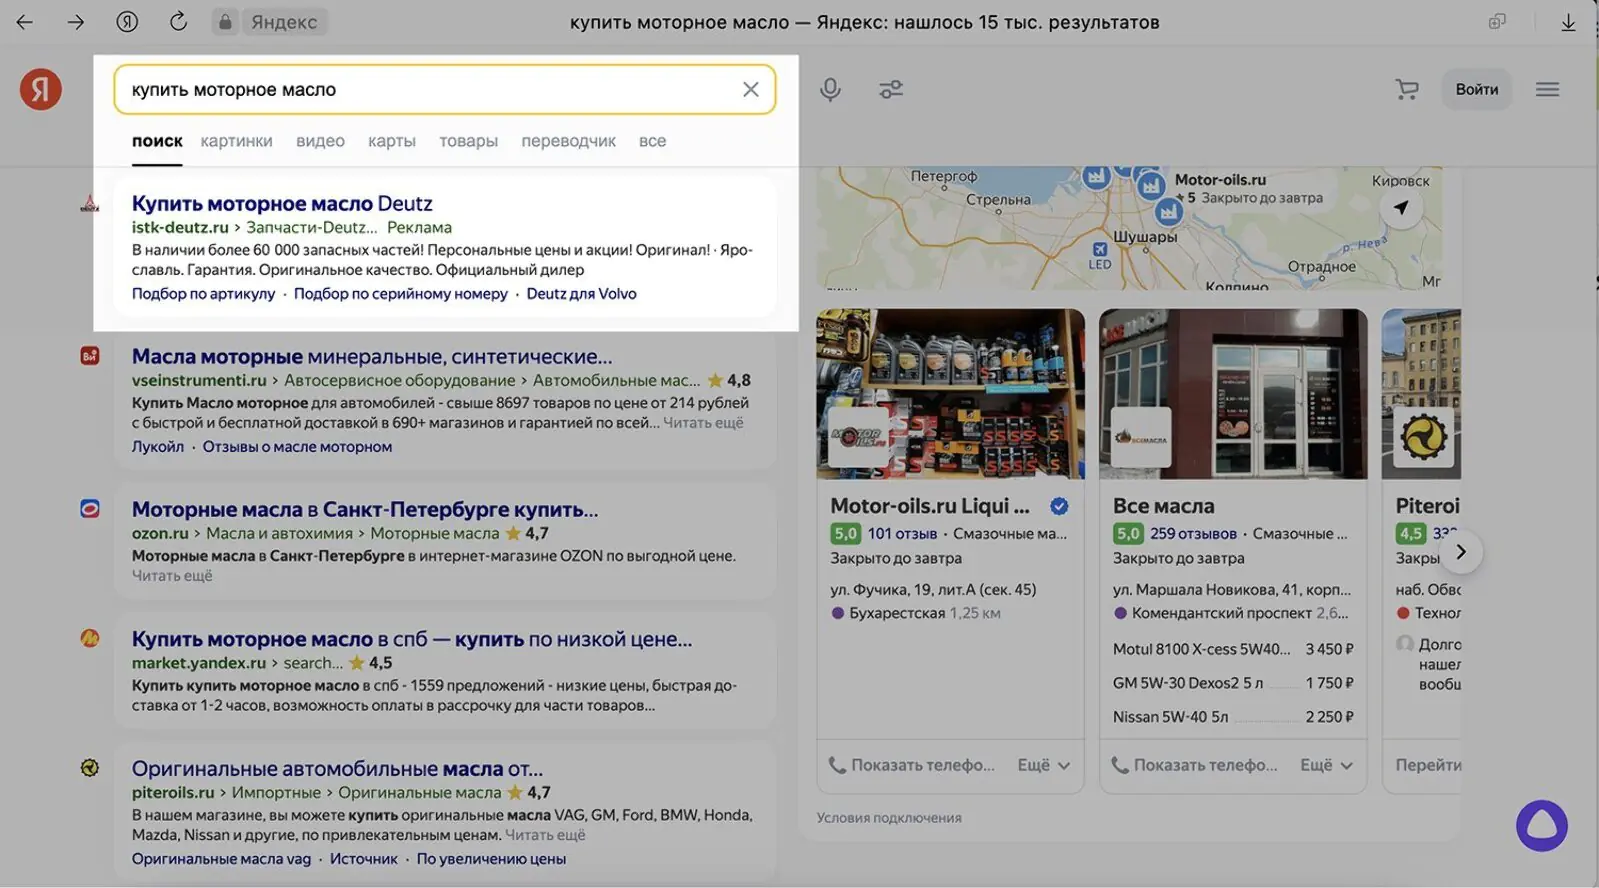Switch to the видео tab
1599x888 pixels.
click(x=320, y=141)
